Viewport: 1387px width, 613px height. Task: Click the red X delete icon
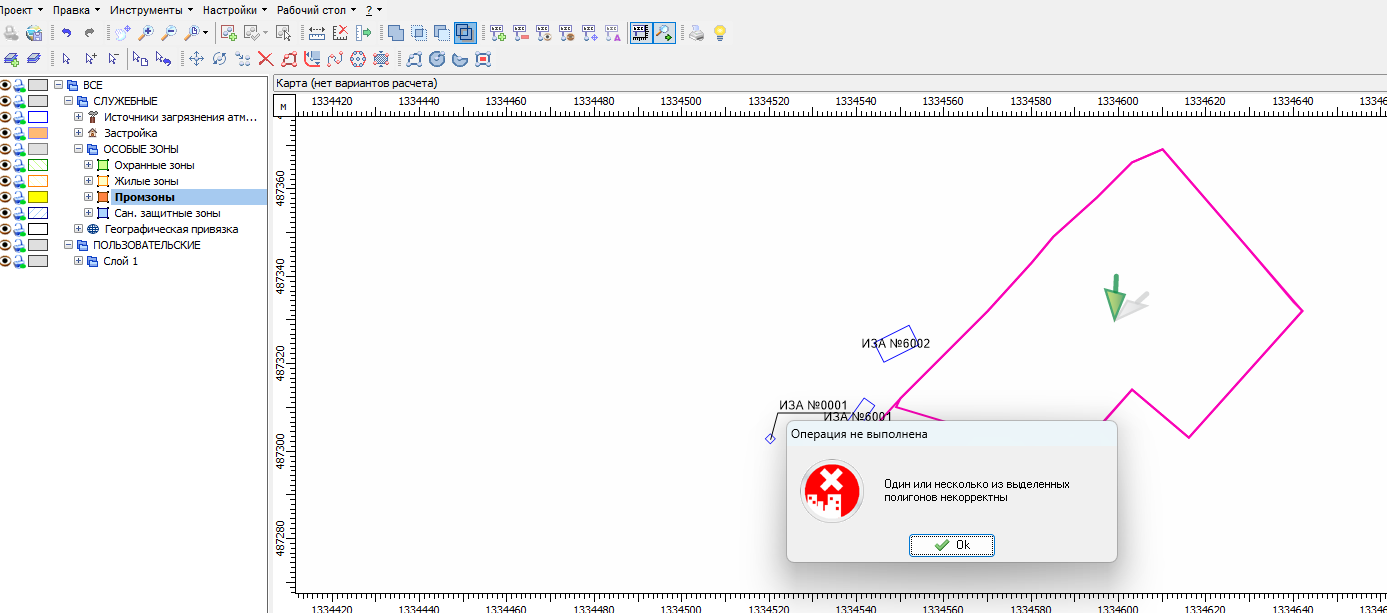point(265,59)
